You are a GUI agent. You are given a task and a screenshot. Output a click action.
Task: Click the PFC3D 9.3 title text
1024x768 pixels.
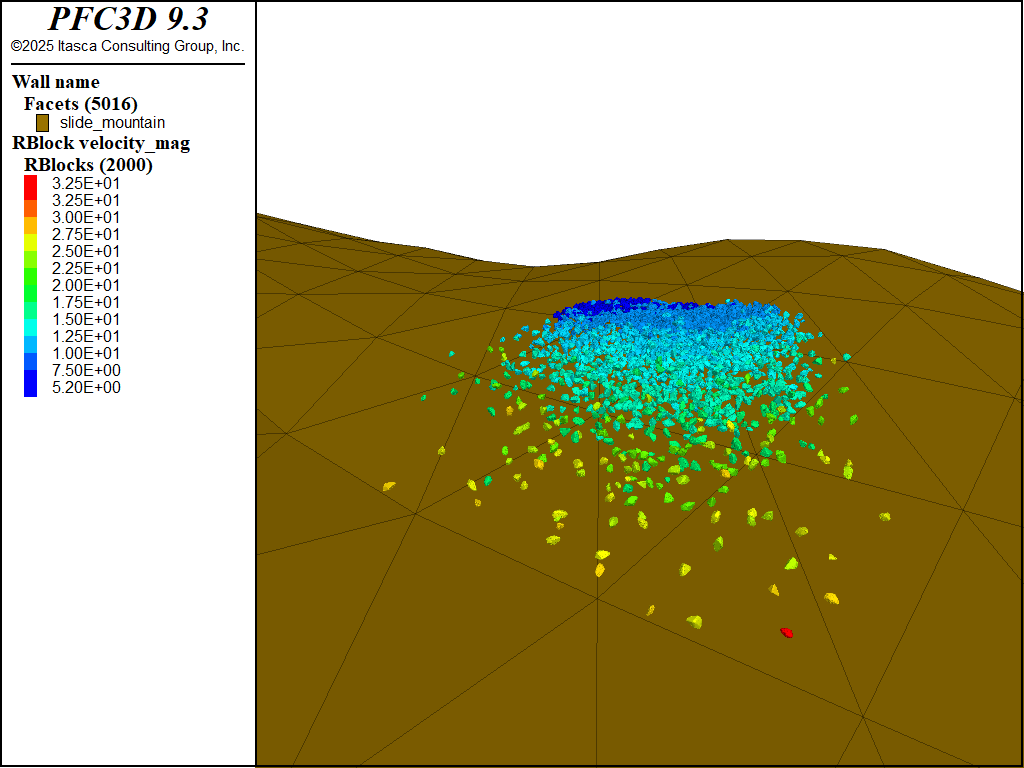click(127, 20)
